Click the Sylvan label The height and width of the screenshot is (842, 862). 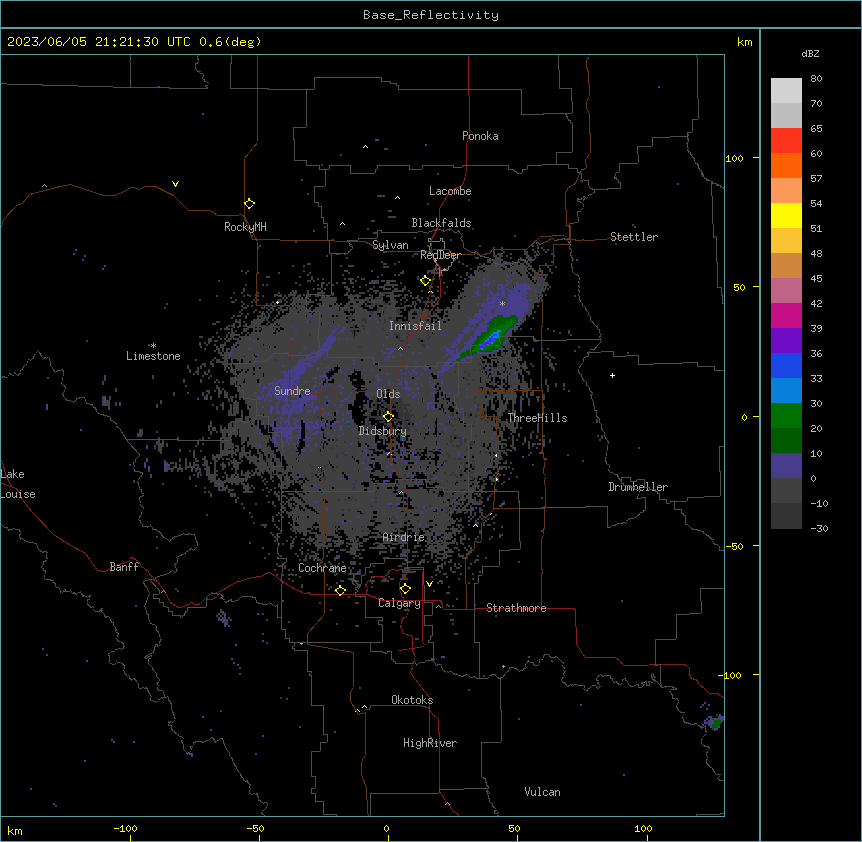390,245
